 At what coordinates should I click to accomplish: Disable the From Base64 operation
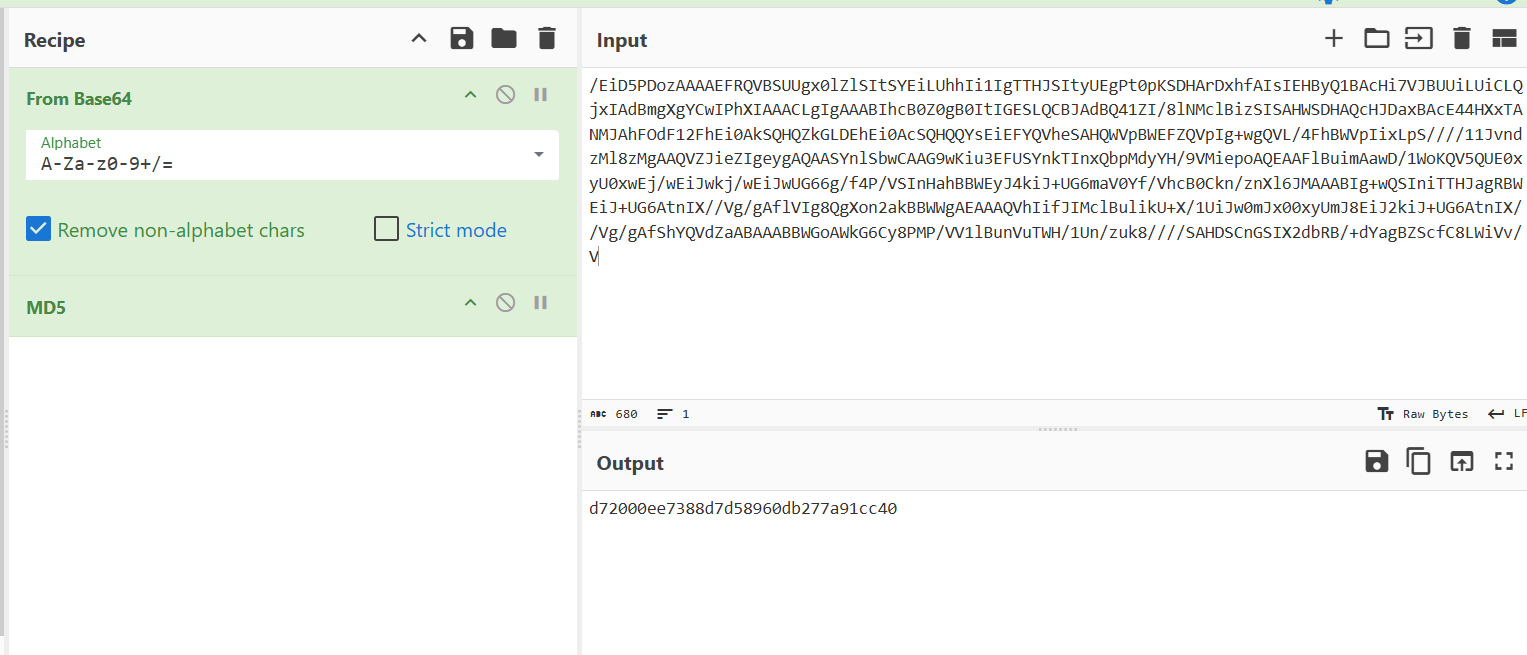pos(506,95)
